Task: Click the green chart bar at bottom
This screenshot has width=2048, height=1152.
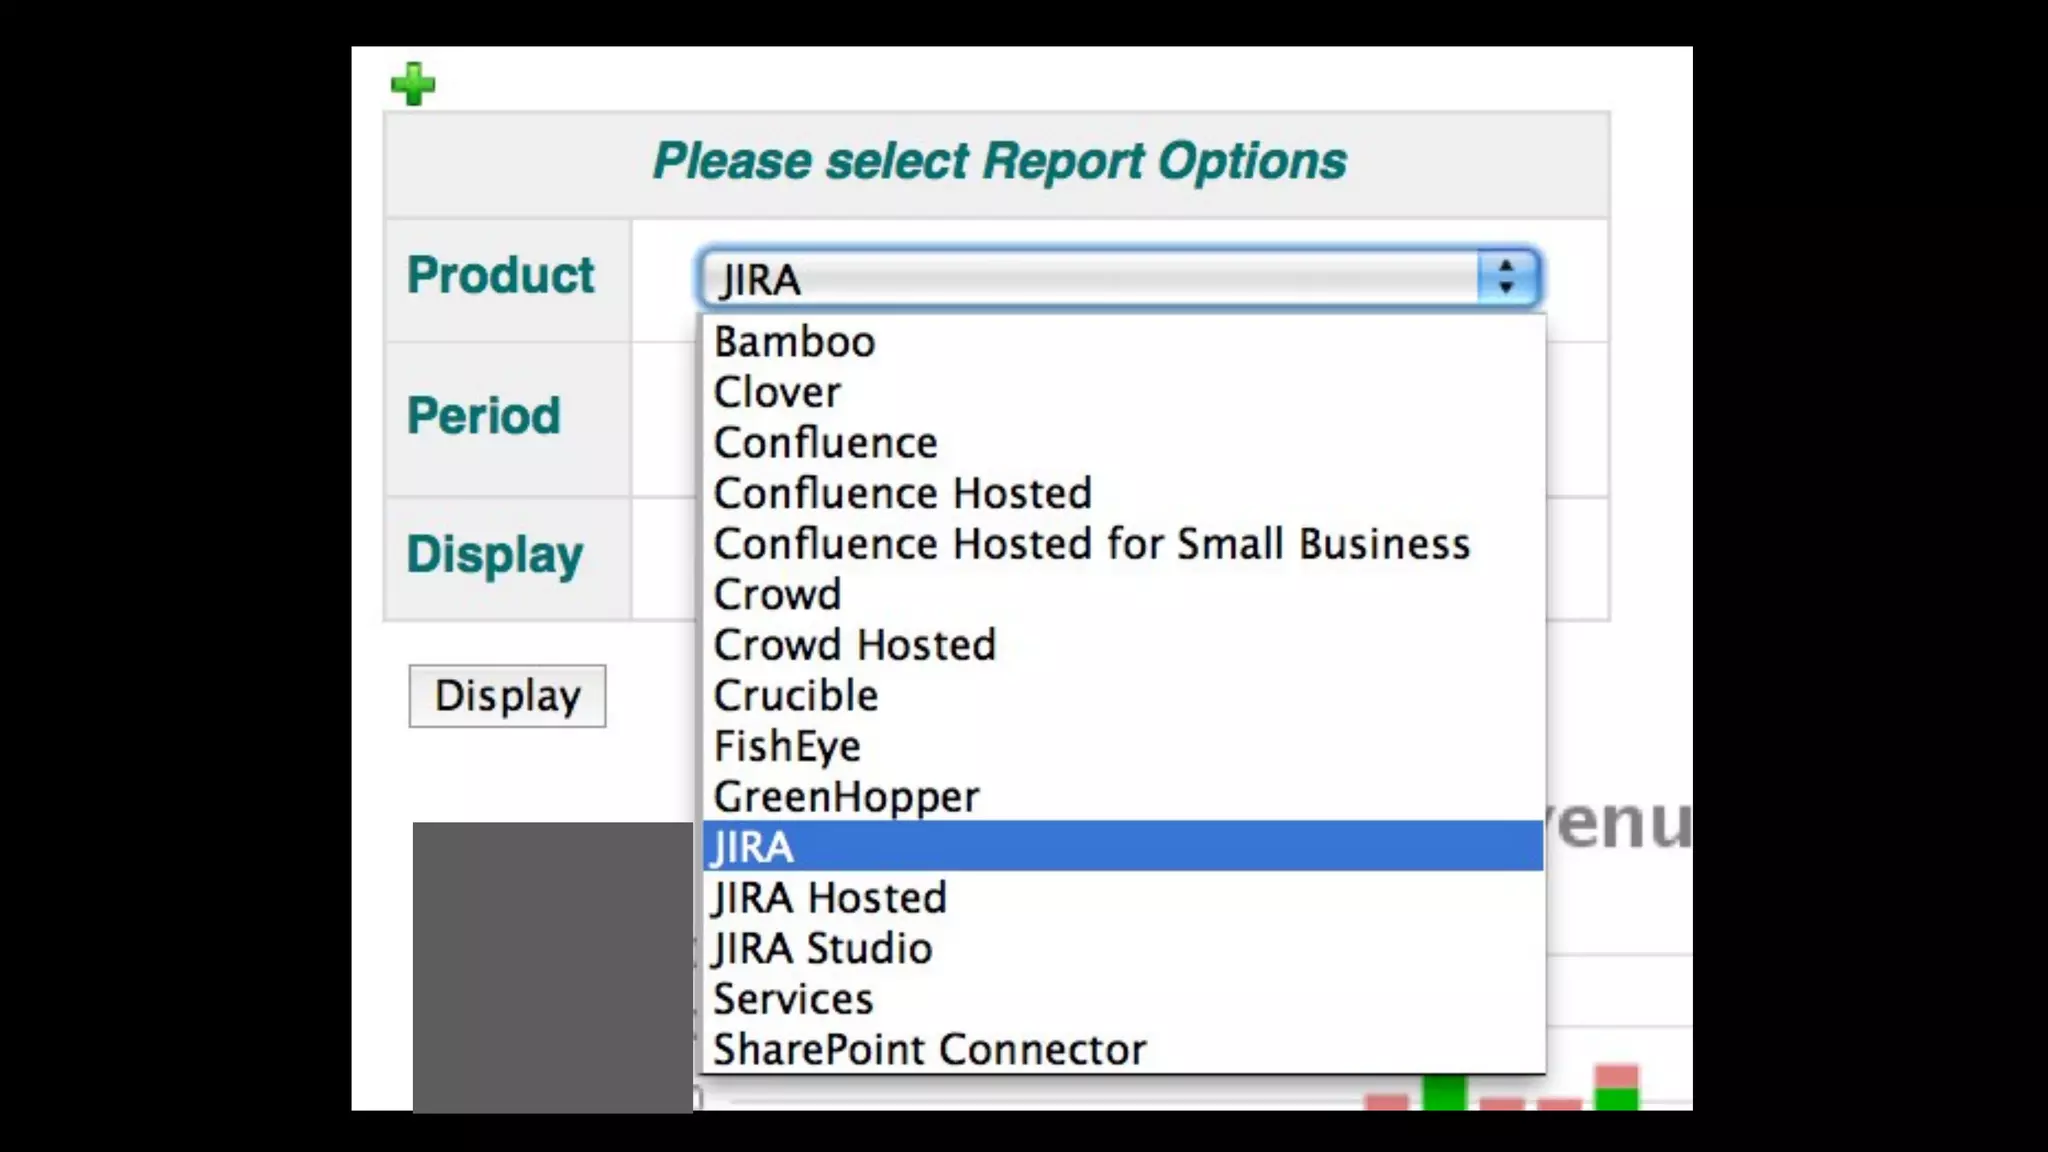Action: click(x=1443, y=1093)
